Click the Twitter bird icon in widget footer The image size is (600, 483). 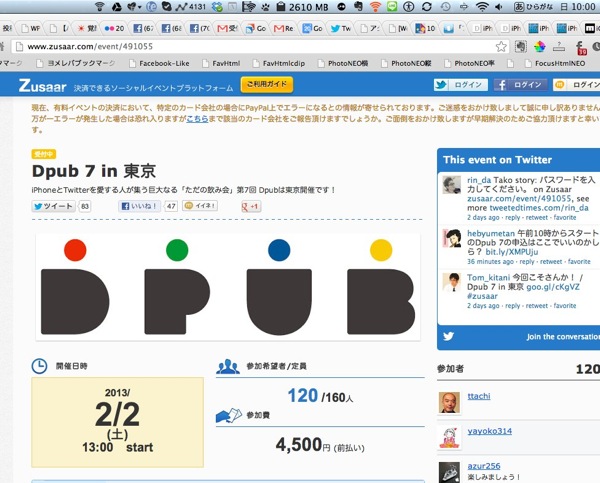448,336
